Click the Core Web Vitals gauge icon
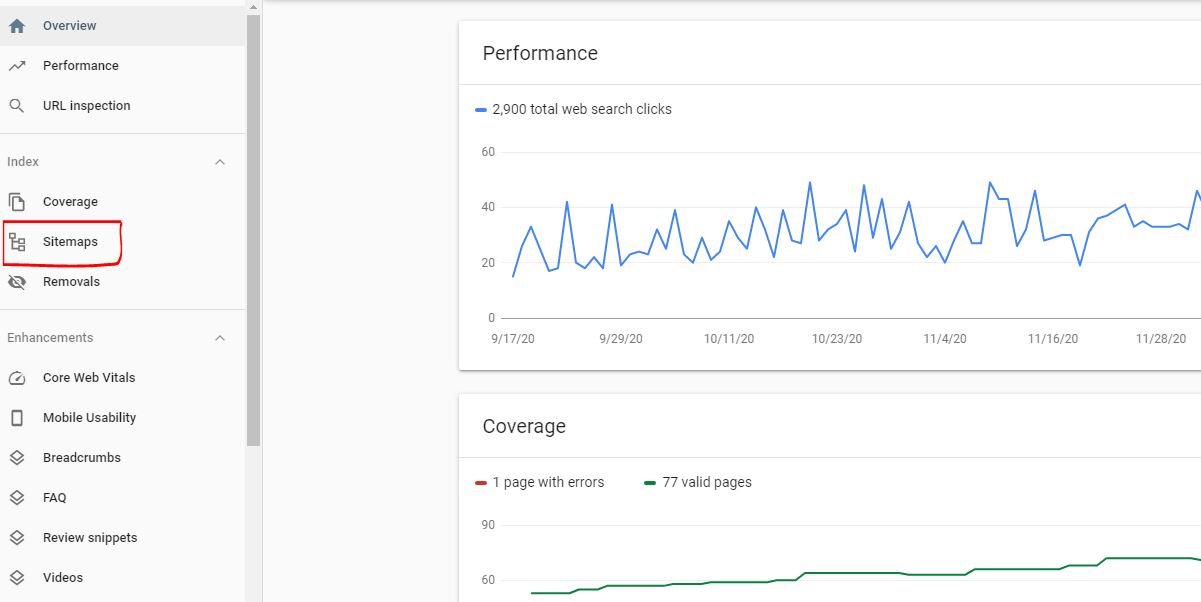Image resolution: width=1201 pixels, height=602 pixels. pos(17,378)
